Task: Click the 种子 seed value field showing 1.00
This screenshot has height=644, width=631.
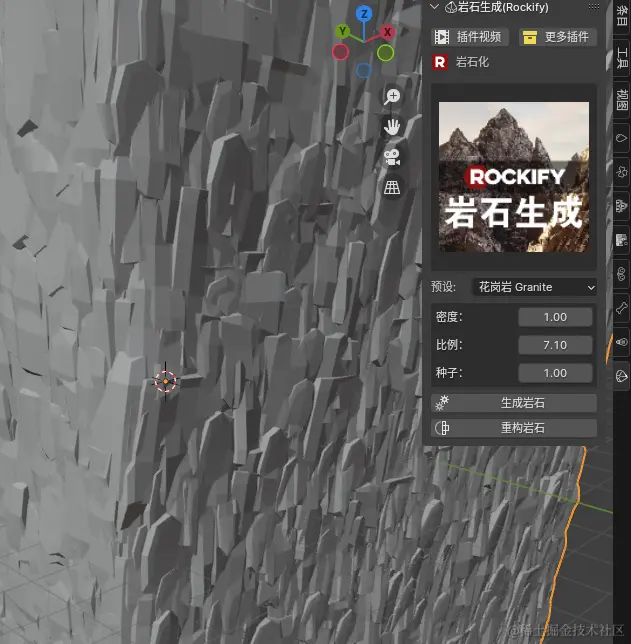Action: click(555, 373)
